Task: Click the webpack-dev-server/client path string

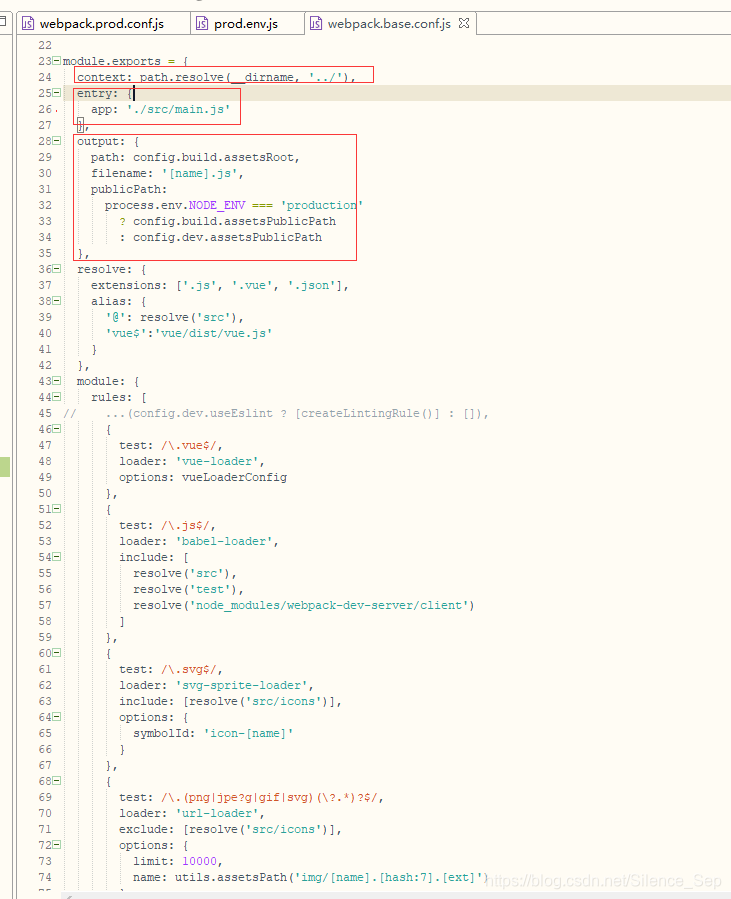Action: 329,605
